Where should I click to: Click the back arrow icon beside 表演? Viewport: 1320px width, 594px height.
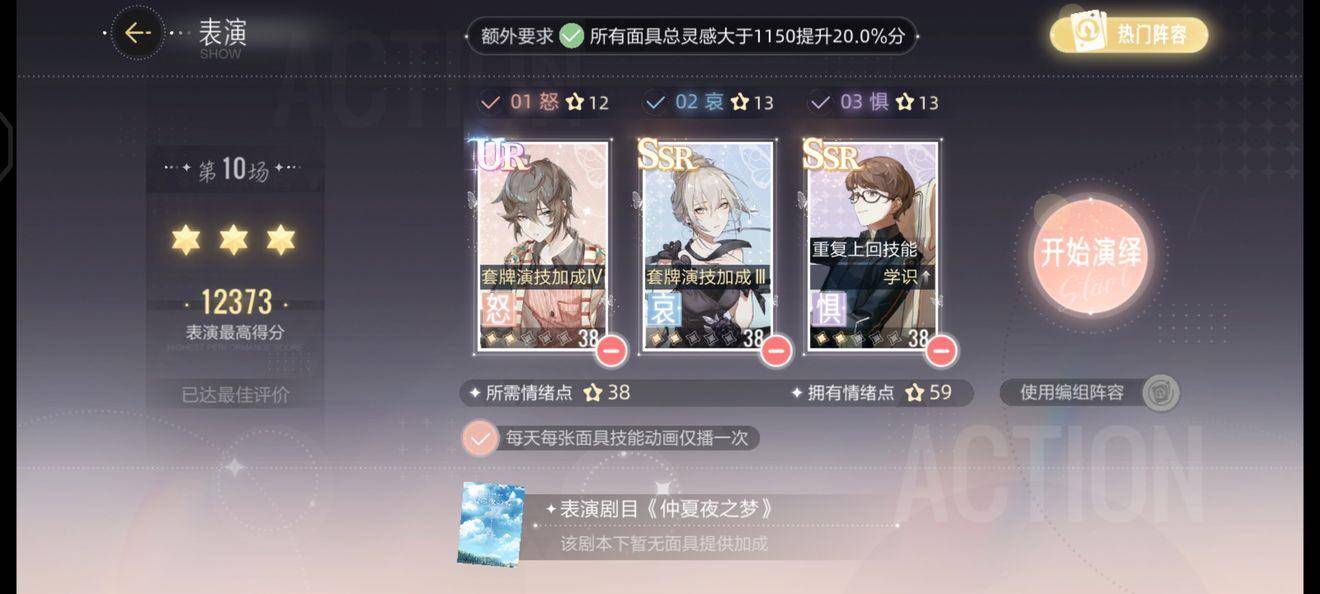pyautogui.click(x=138, y=33)
